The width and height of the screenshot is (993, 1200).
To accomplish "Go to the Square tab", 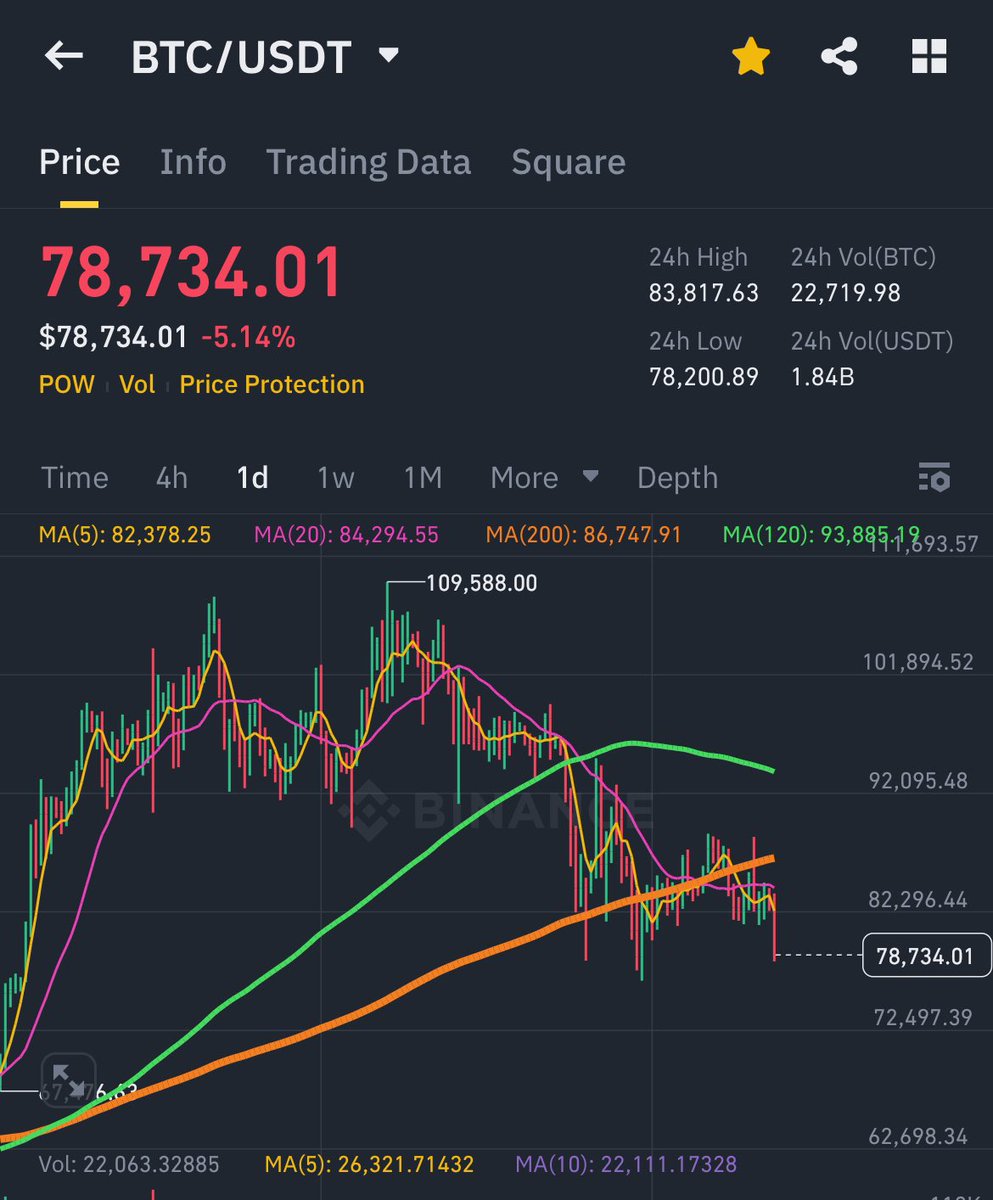I will pyautogui.click(x=568, y=162).
